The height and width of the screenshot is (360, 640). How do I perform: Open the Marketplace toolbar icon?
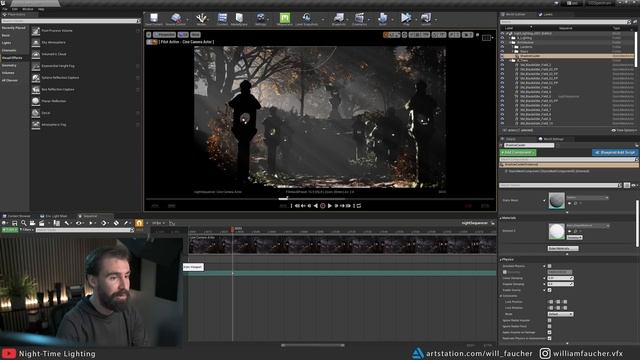[239, 18]
